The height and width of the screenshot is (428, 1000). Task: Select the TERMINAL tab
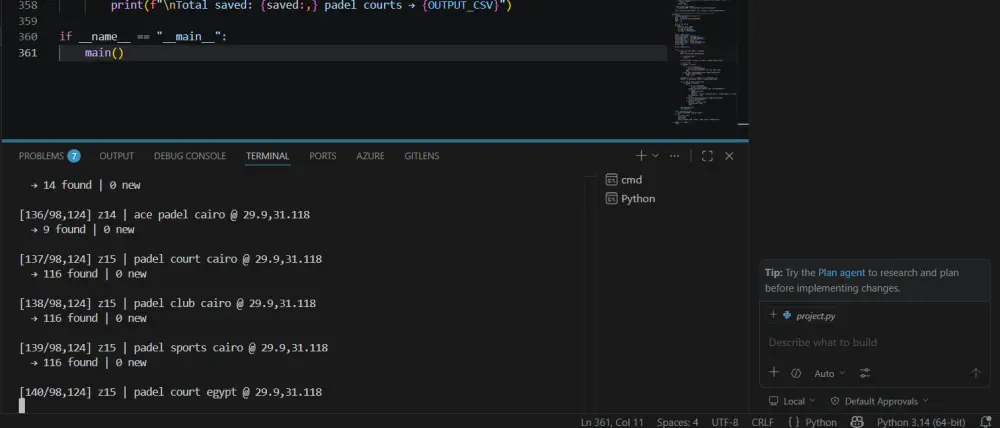click(x=267, y=156)
